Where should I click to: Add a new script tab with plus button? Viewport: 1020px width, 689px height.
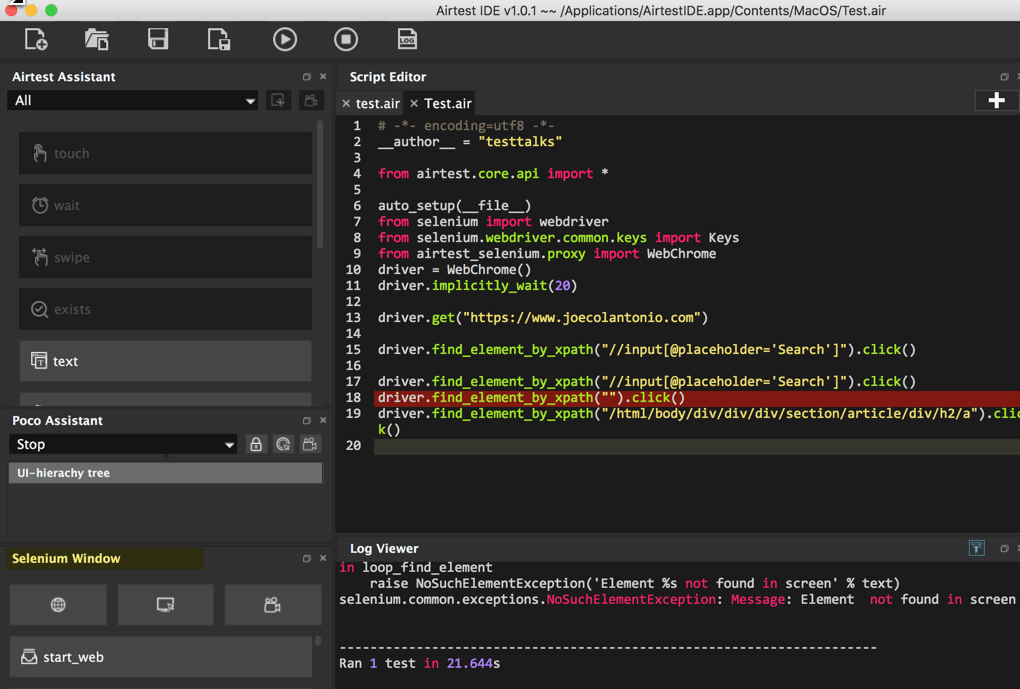tap(996, 100)
